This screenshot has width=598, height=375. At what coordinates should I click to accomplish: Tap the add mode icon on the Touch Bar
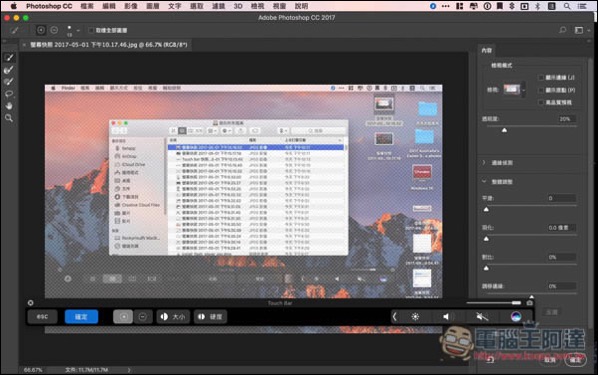(123, 317)
